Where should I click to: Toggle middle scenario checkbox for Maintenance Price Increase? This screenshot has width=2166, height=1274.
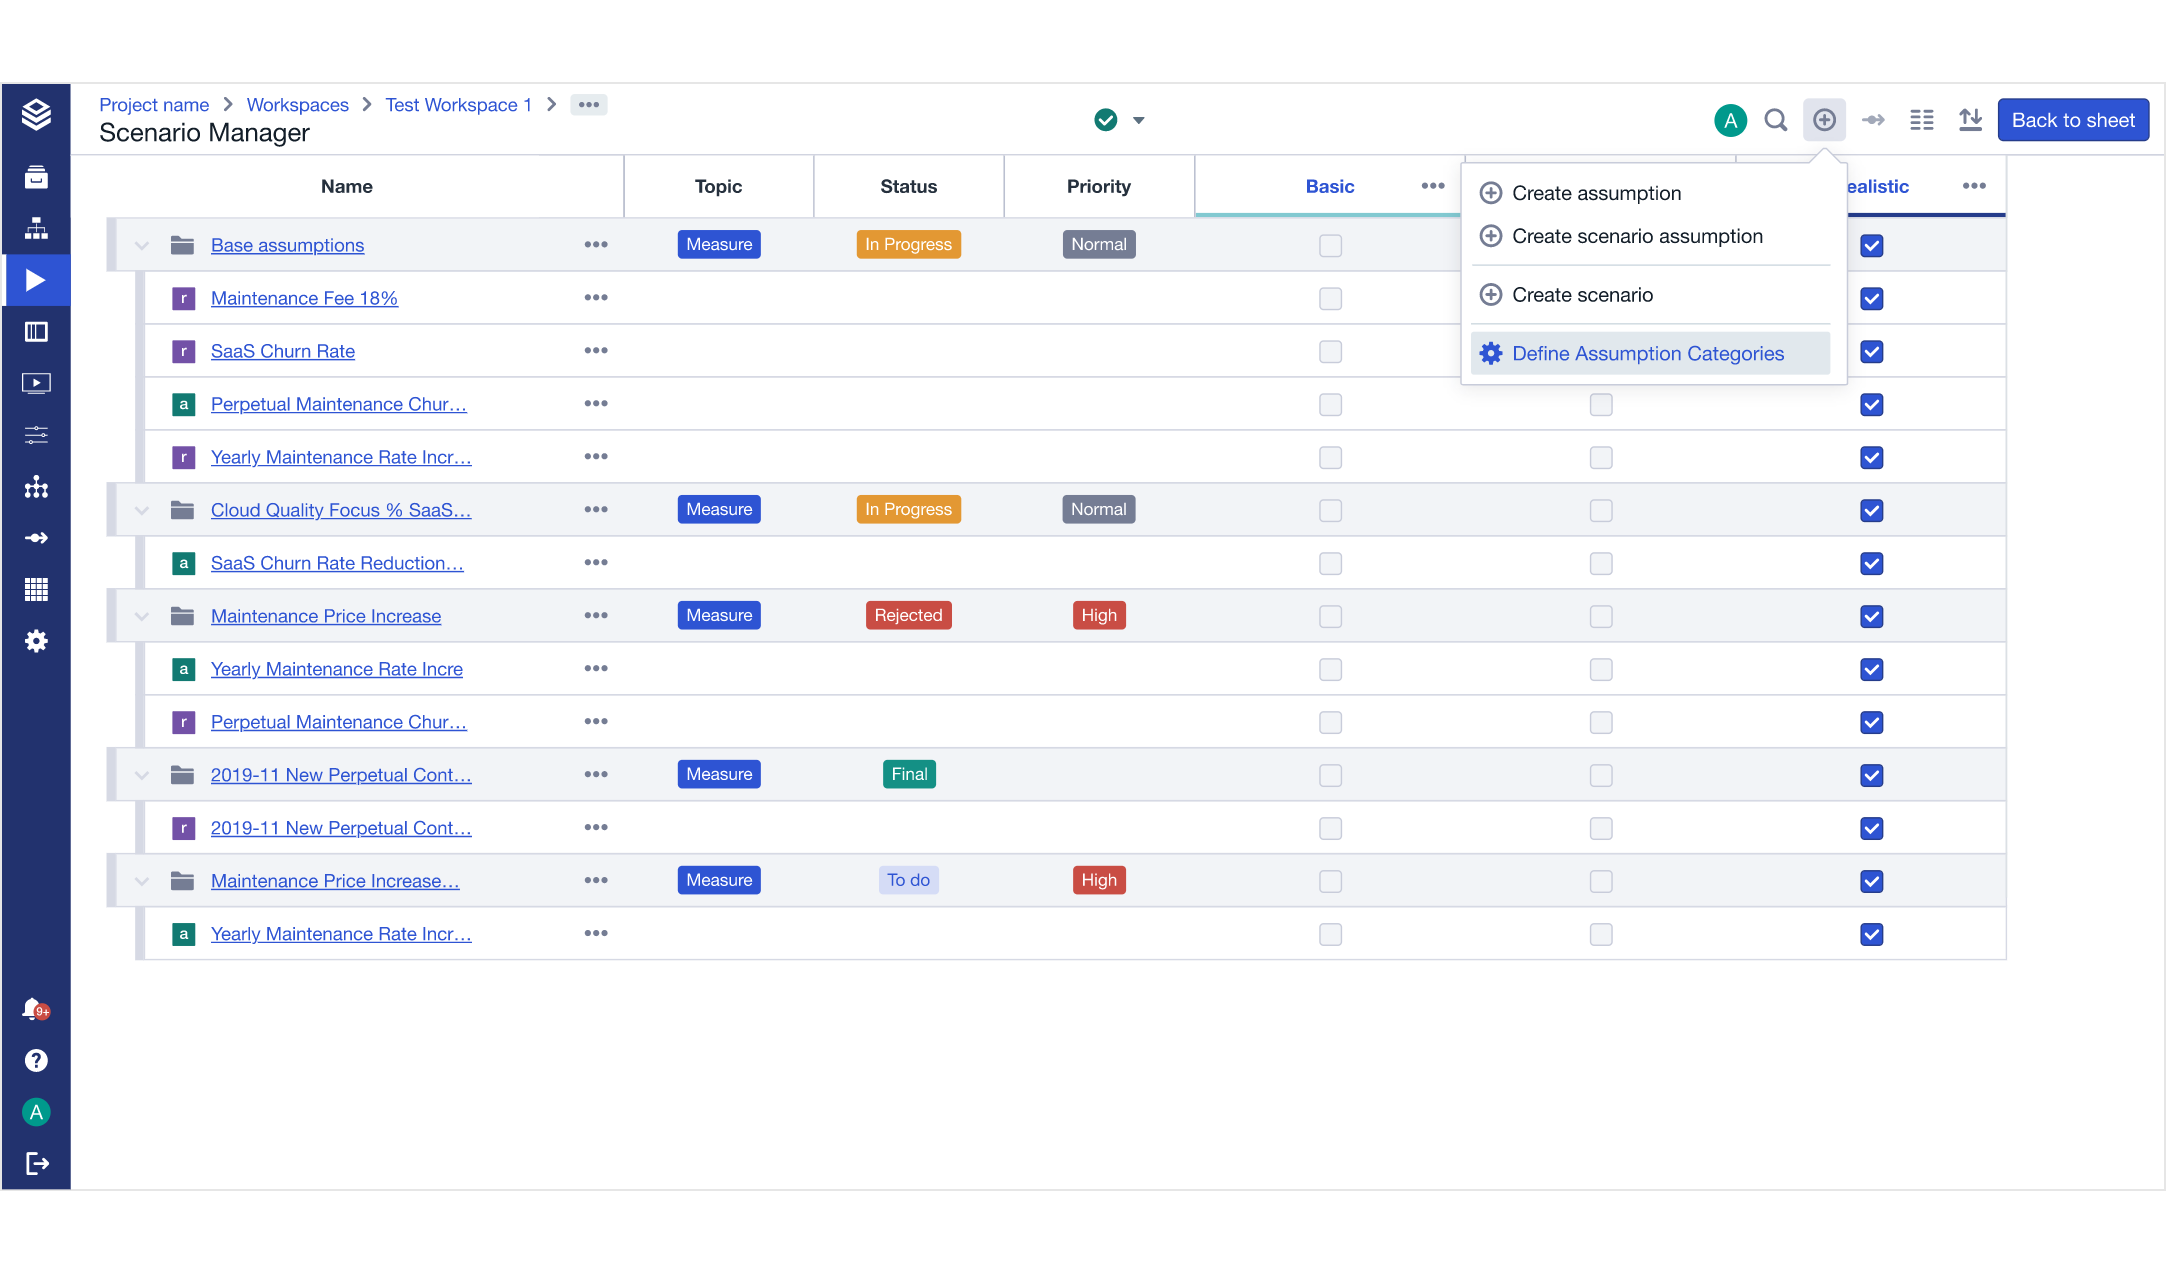[1601, 616]
